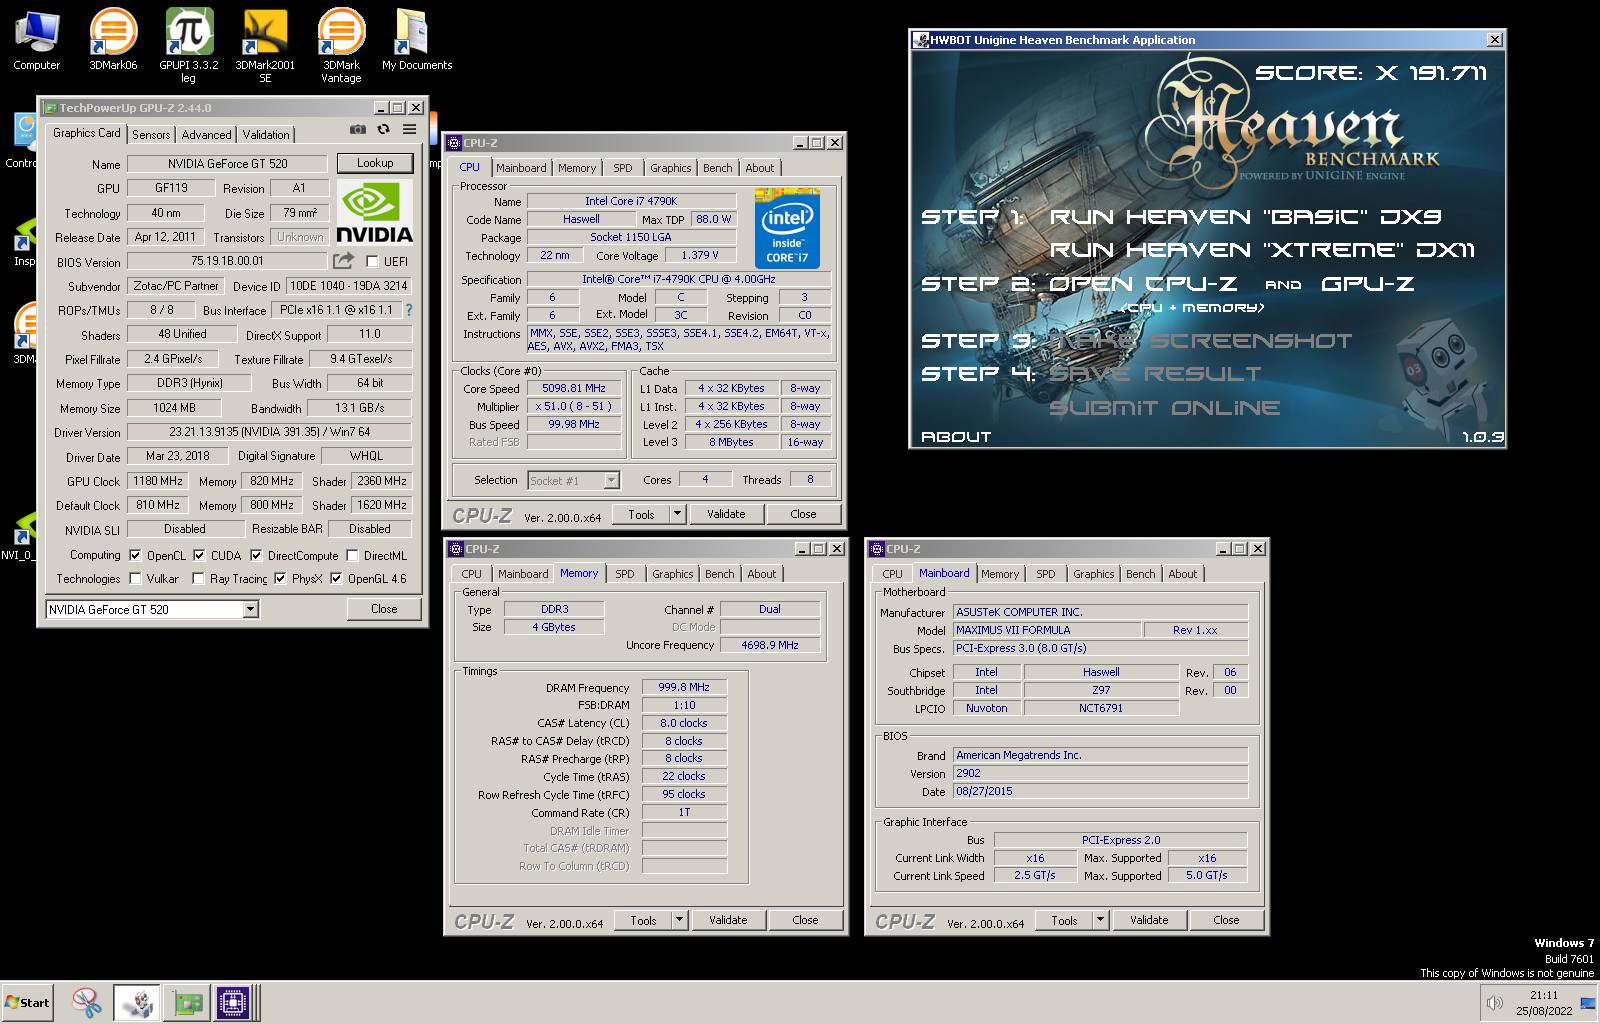Click Validate in top CPU-Z window
Viewport: 1600px width, 1024px height.
726,514
